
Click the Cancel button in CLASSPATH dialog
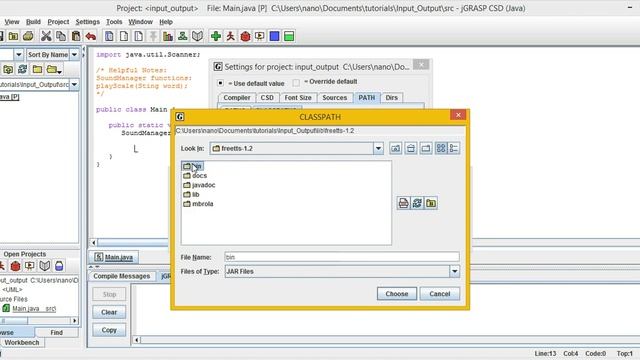(x=440, y=294)
